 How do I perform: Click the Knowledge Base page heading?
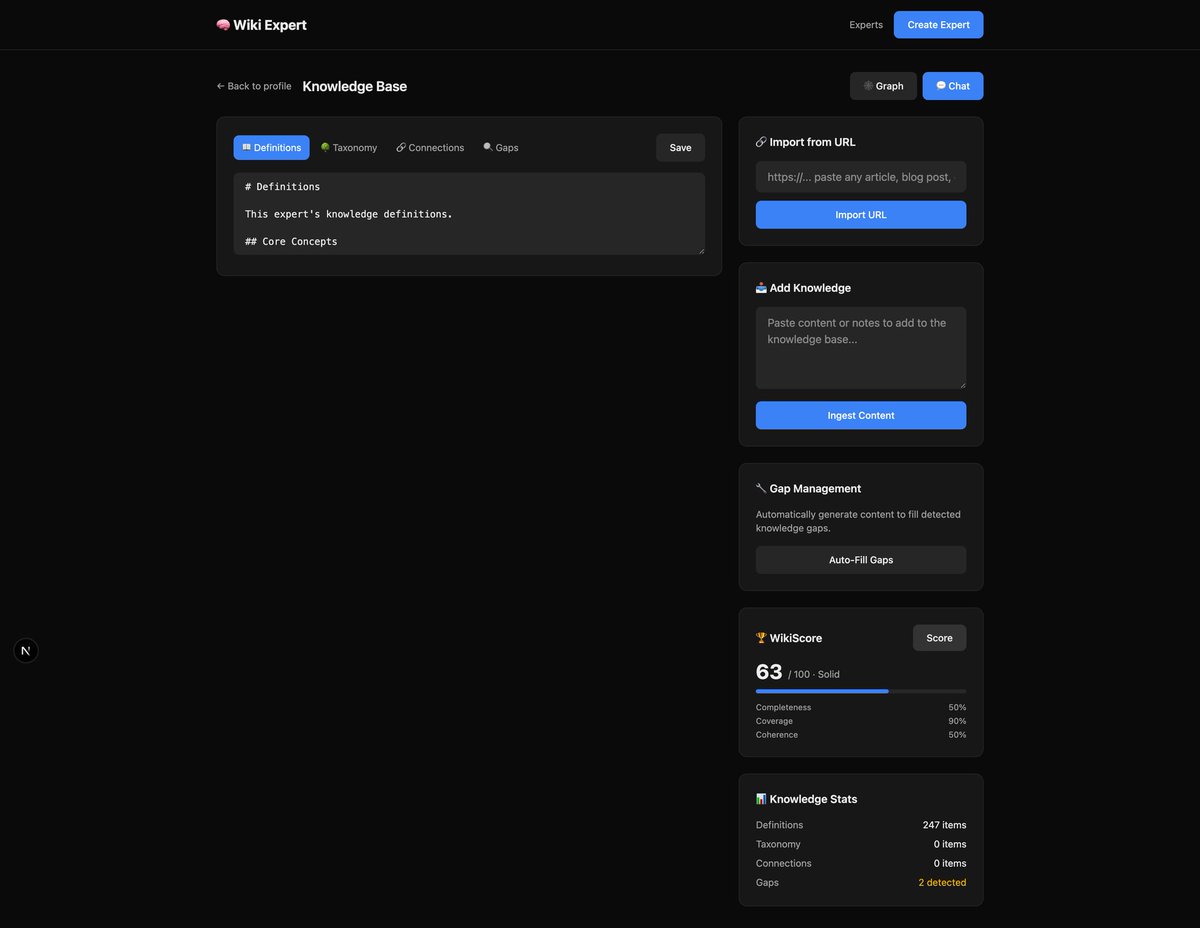pos(355,86)
